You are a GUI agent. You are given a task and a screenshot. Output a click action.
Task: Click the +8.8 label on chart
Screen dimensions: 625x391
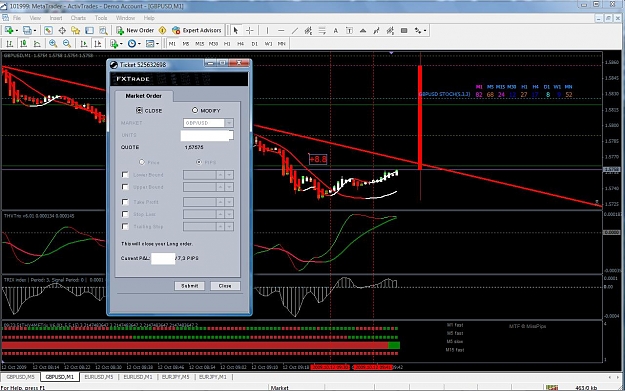tap(318, 159)
